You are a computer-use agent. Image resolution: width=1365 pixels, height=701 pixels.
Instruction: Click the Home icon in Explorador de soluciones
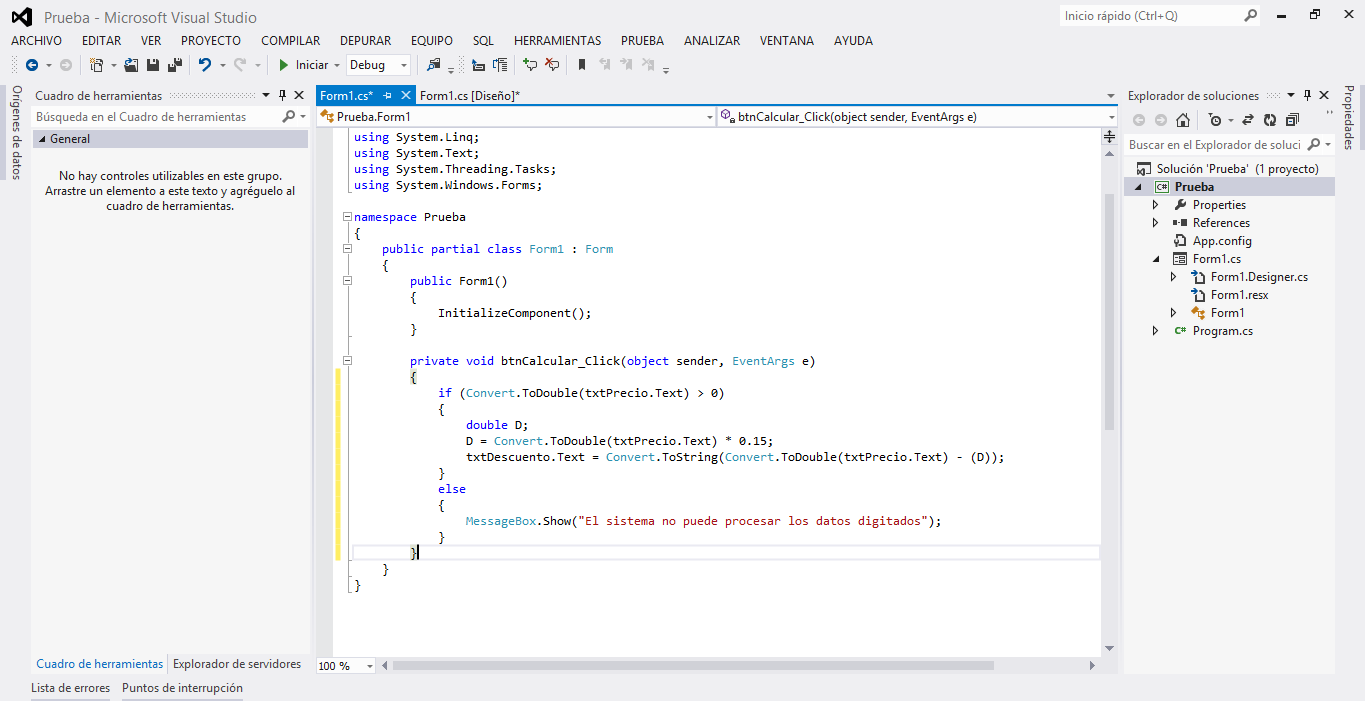pyautogui.click(x=1183, y=119)
